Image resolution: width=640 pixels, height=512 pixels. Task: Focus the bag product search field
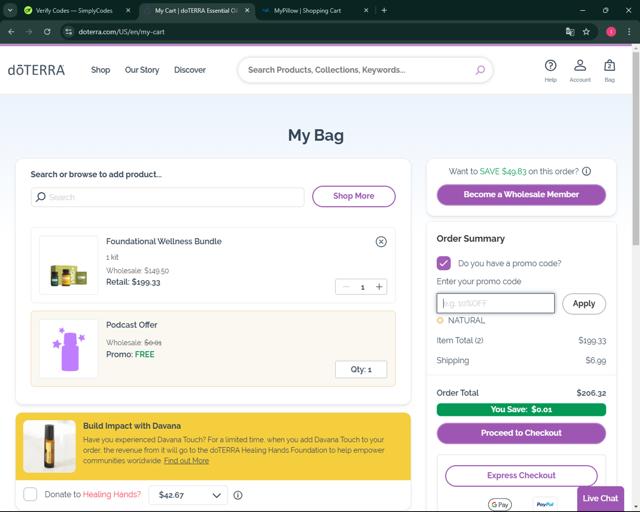[x=168, y=197]
